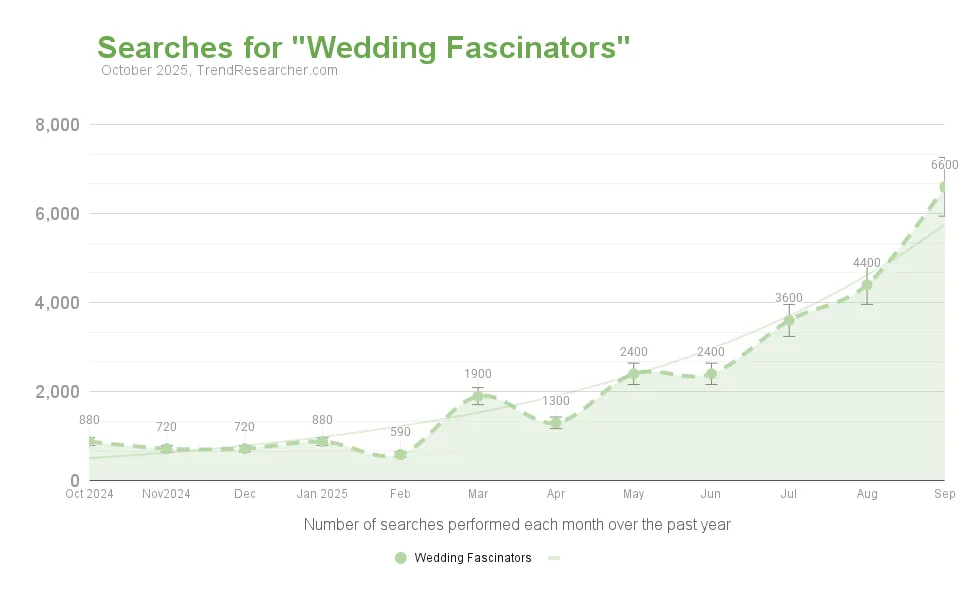Toggle the trendline legend dash
This screenshot has height=603, width=975.
554,558
